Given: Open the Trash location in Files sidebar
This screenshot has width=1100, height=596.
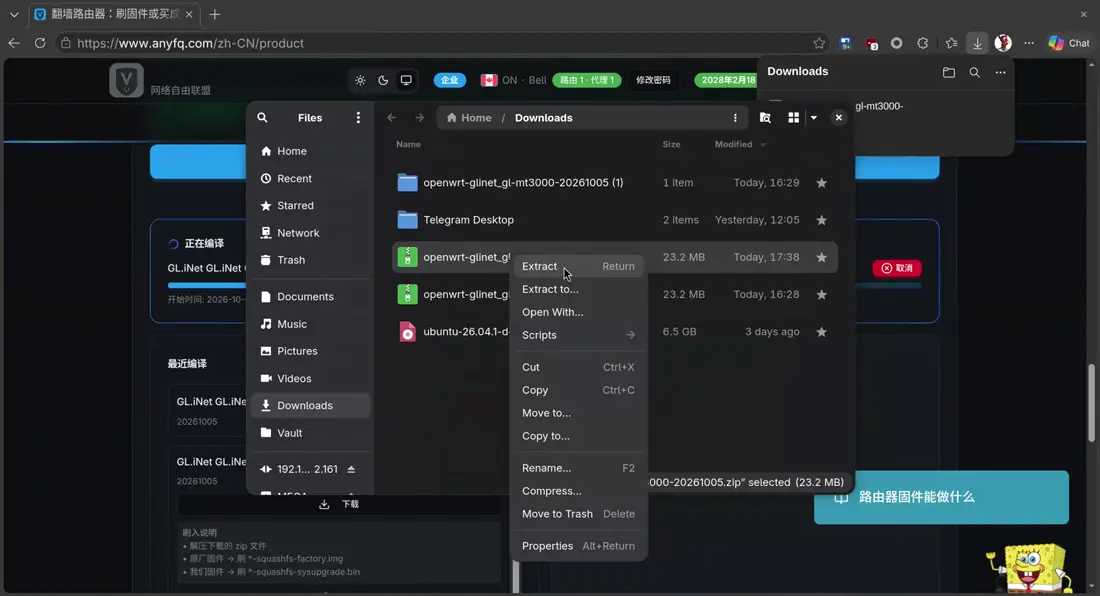Looking at the screenshot, I should 311,260.
